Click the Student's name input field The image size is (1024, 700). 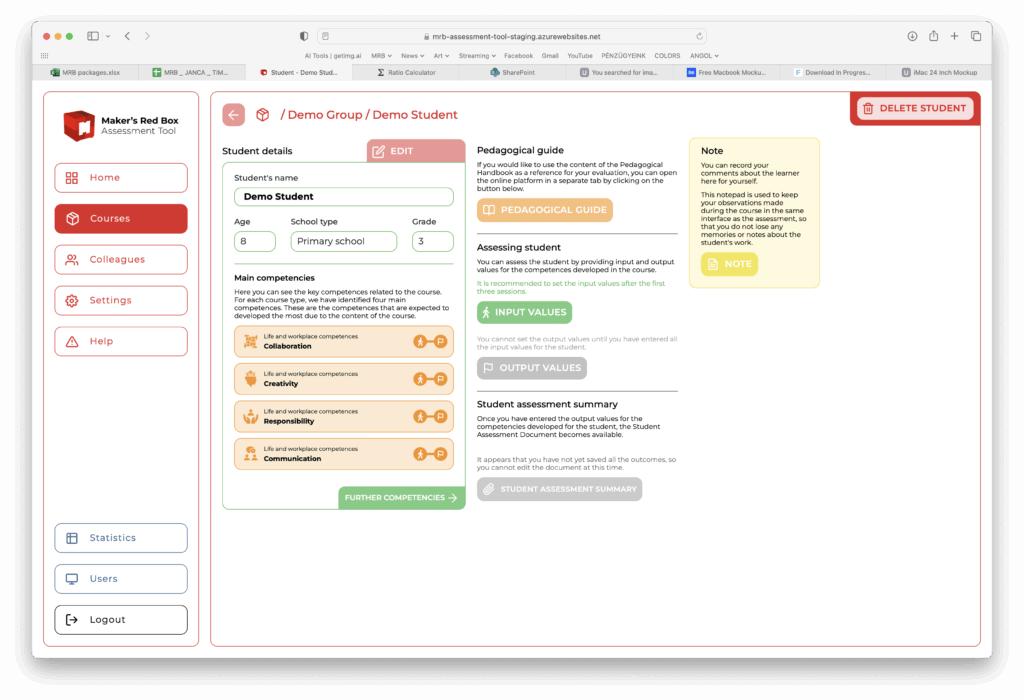coord(343,197)
